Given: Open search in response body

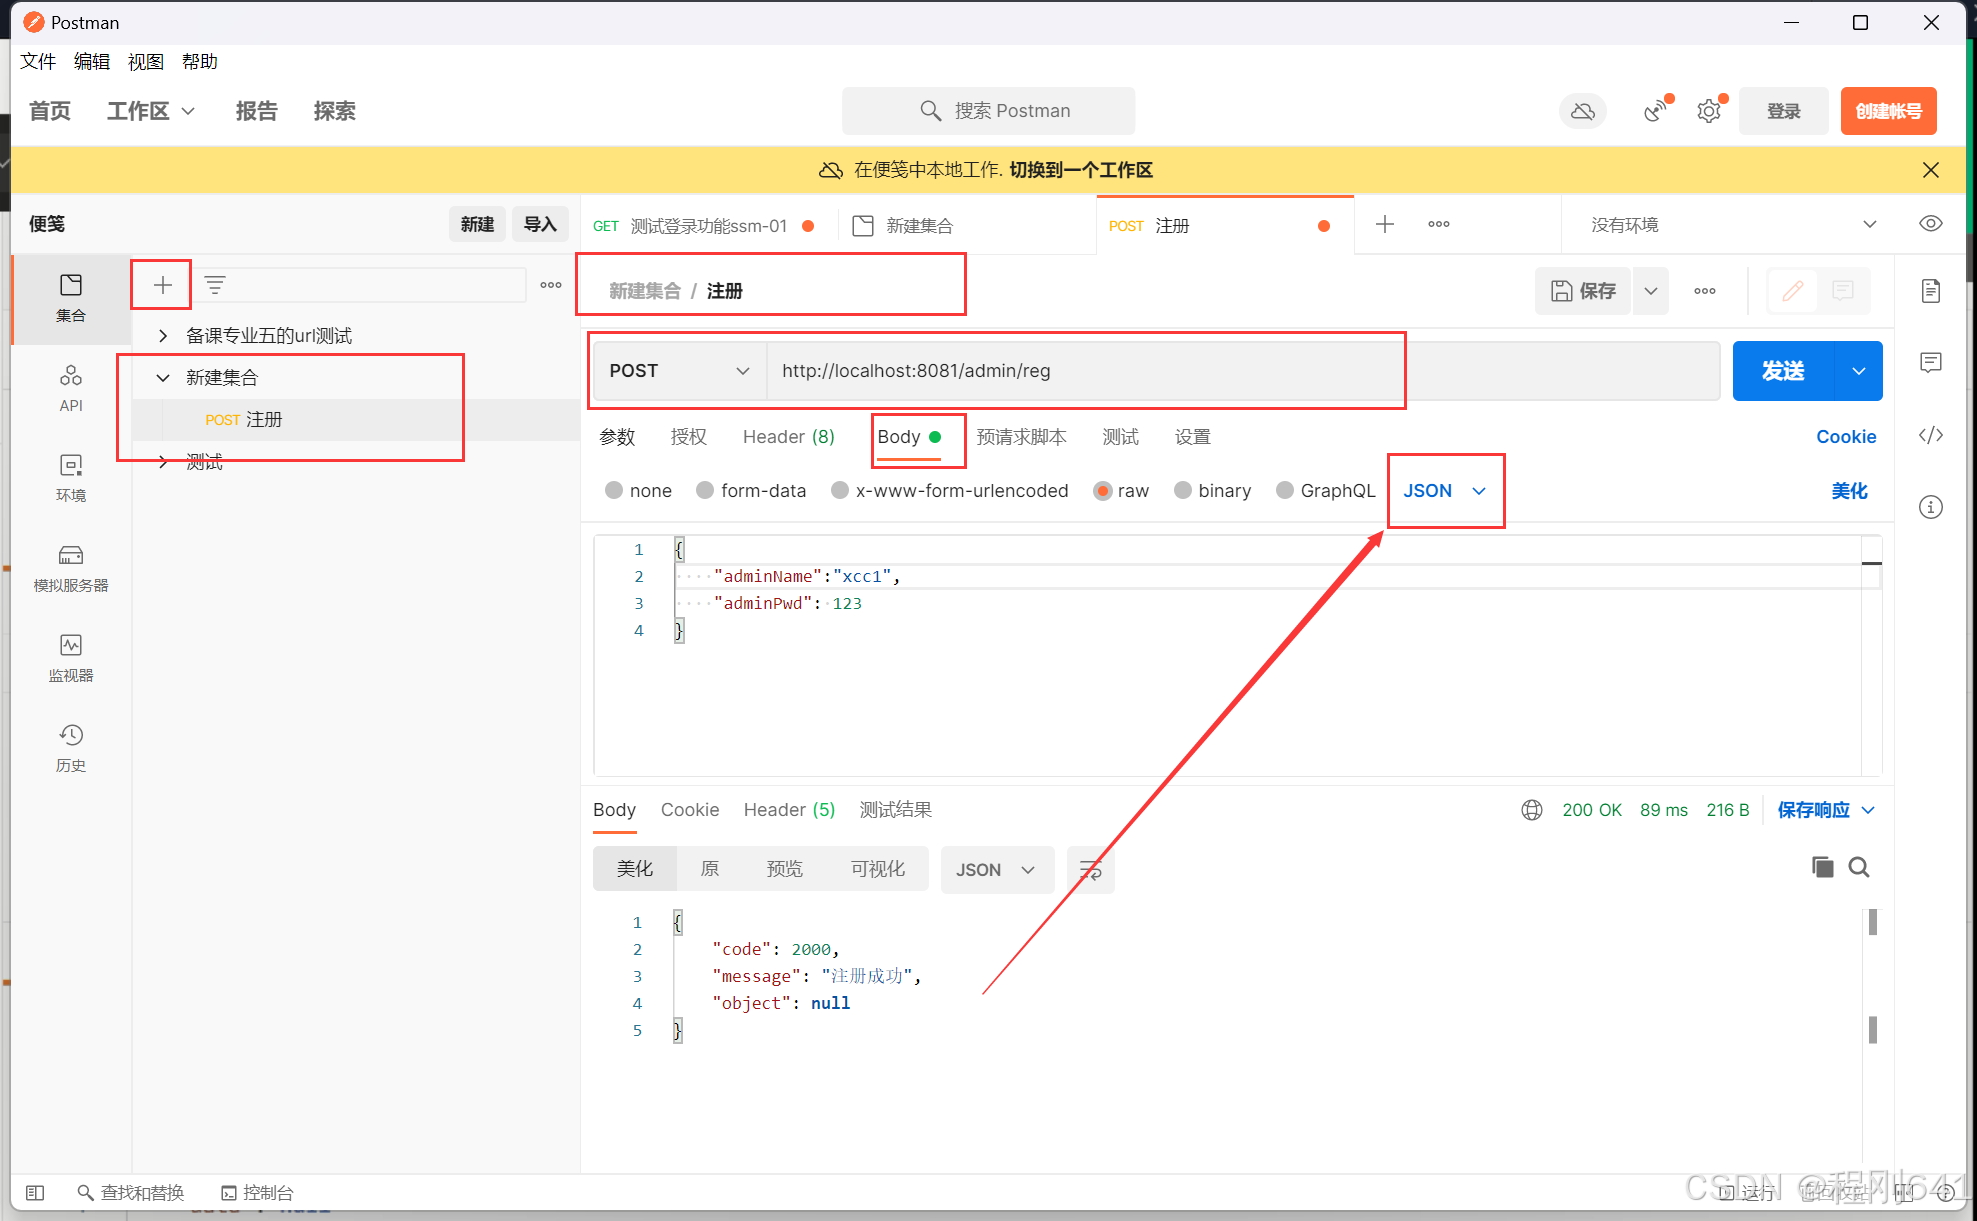Looking at the screenshot, I should click(x=1859, y=867).
